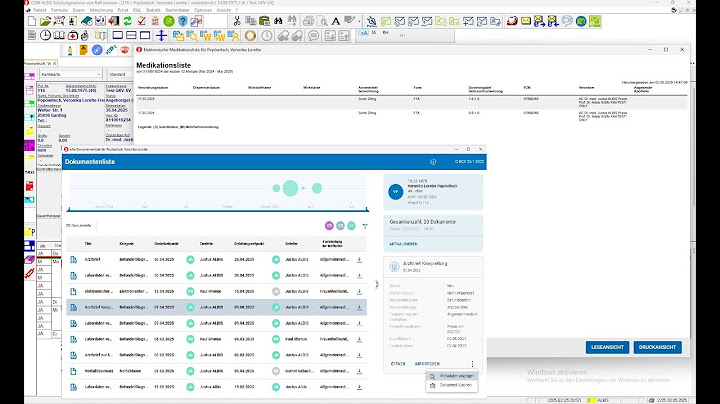This screenshot has height=404, width=720.
Task: Click the green refresh arrows toolbar icon
Action: 128,21
